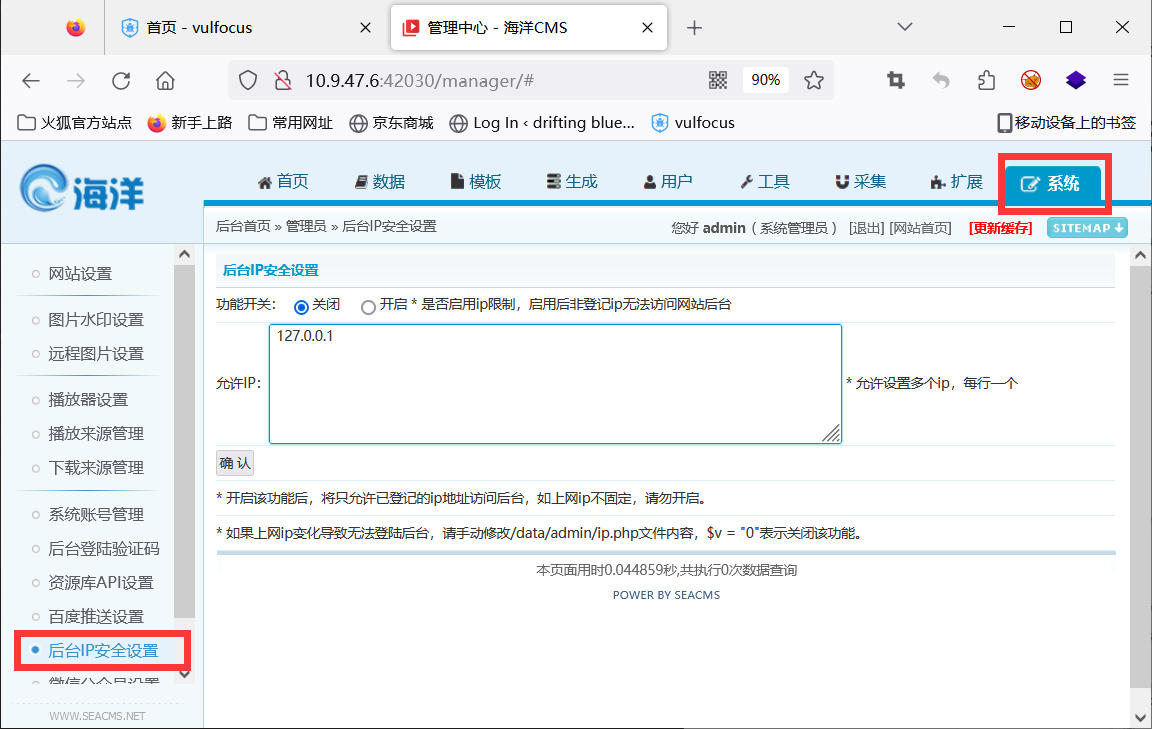Viewport: 1152px width, 729px height.
Task: Open 播放器设置 in the sidebar
Action: point(88,401)
